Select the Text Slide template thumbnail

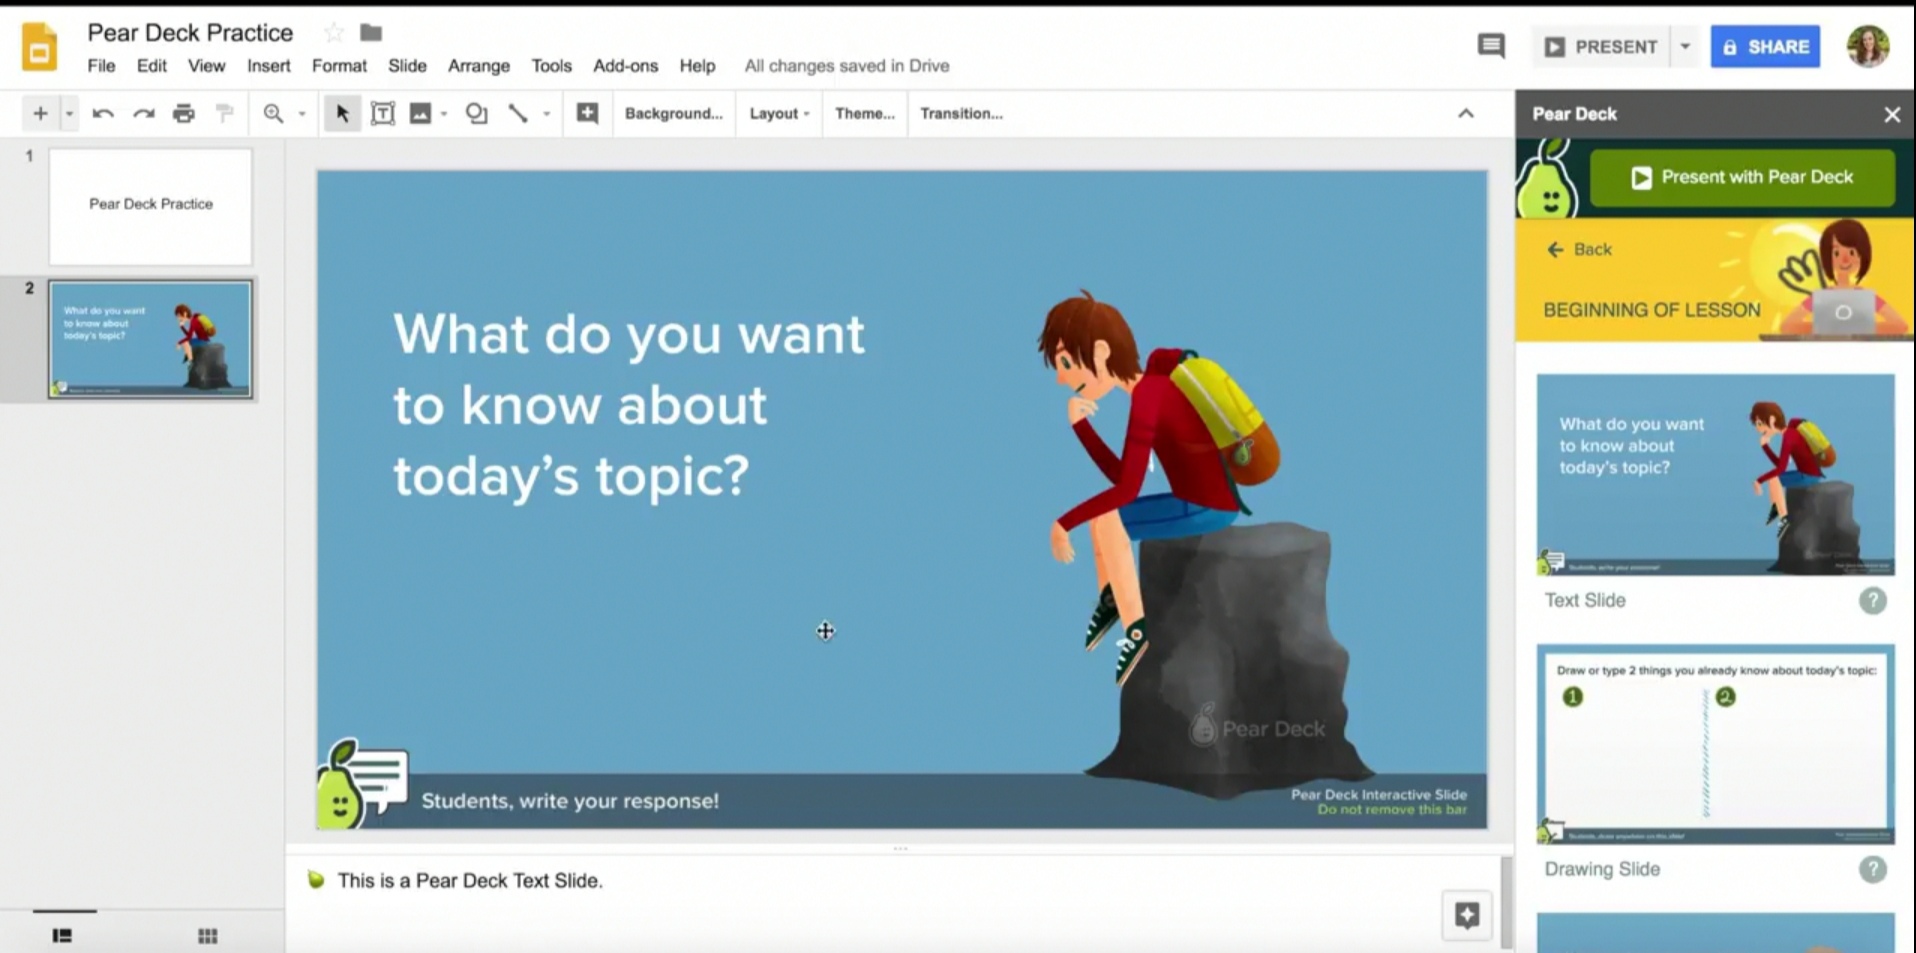coord(1715,474)
